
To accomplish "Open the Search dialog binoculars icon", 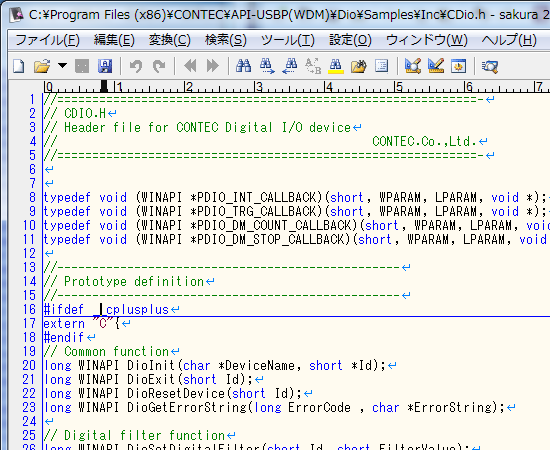I will pos(243,66).
